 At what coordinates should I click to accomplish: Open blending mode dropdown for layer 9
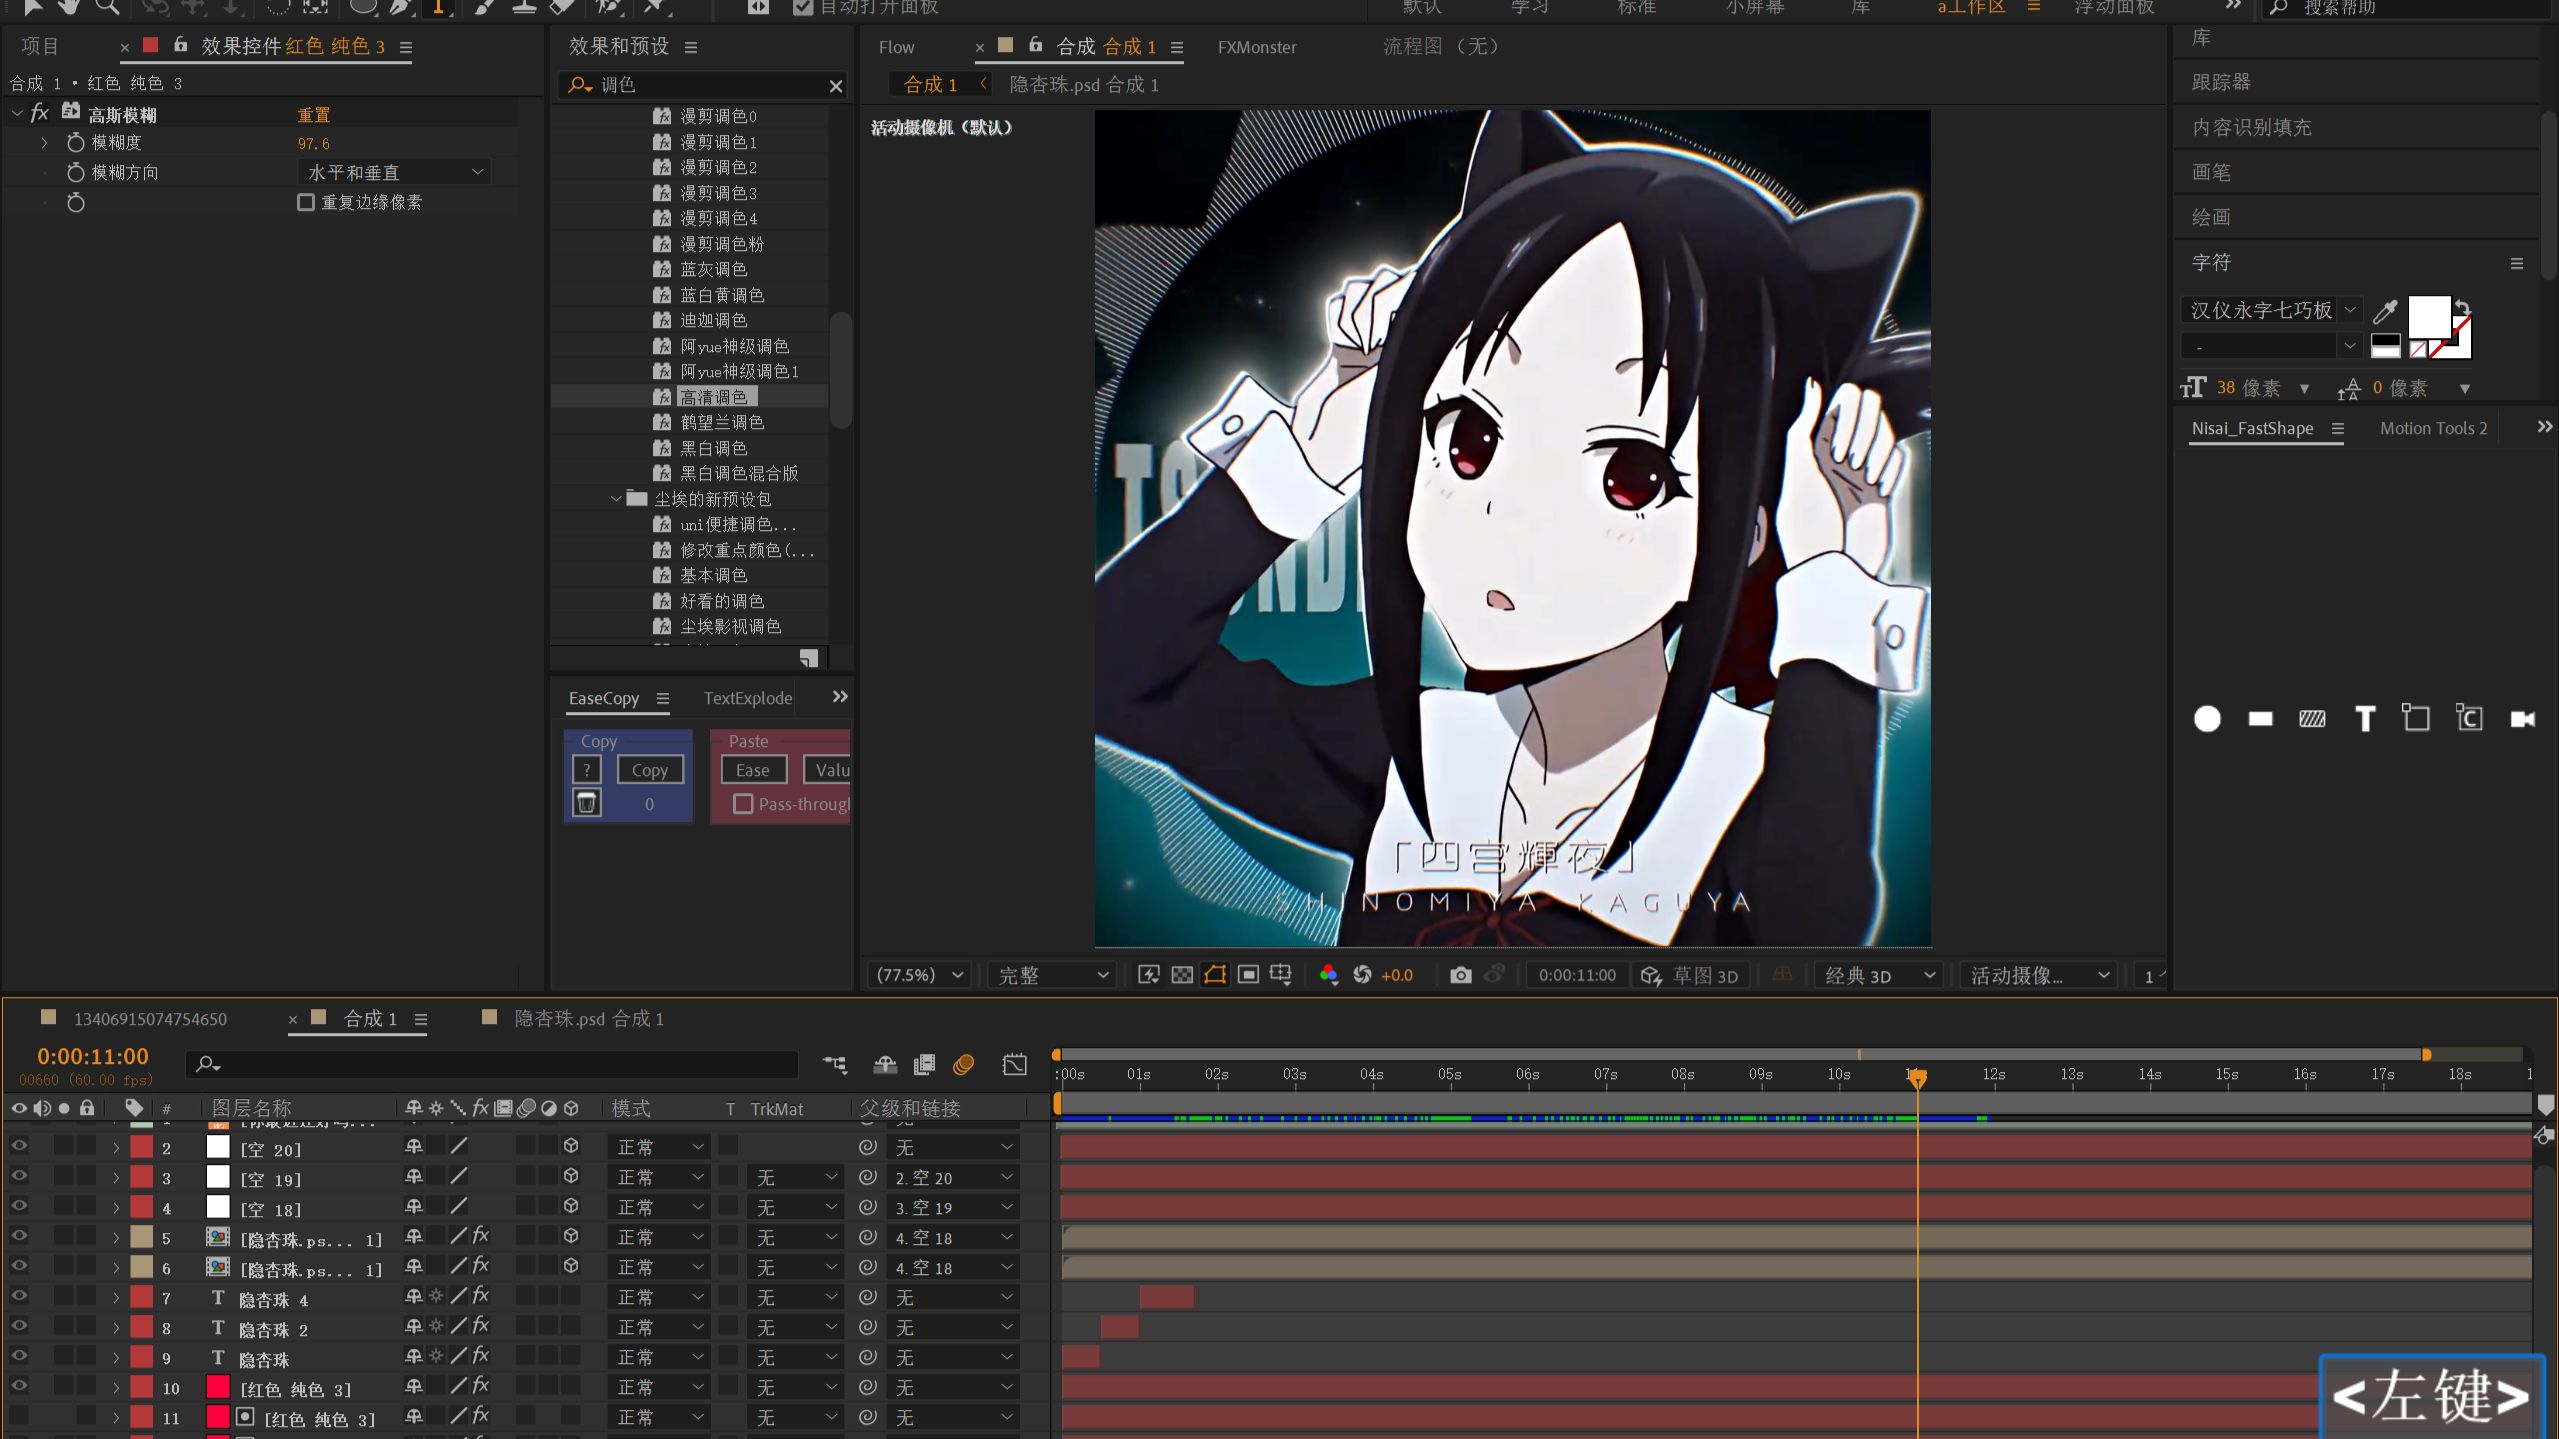[659, 1357]
